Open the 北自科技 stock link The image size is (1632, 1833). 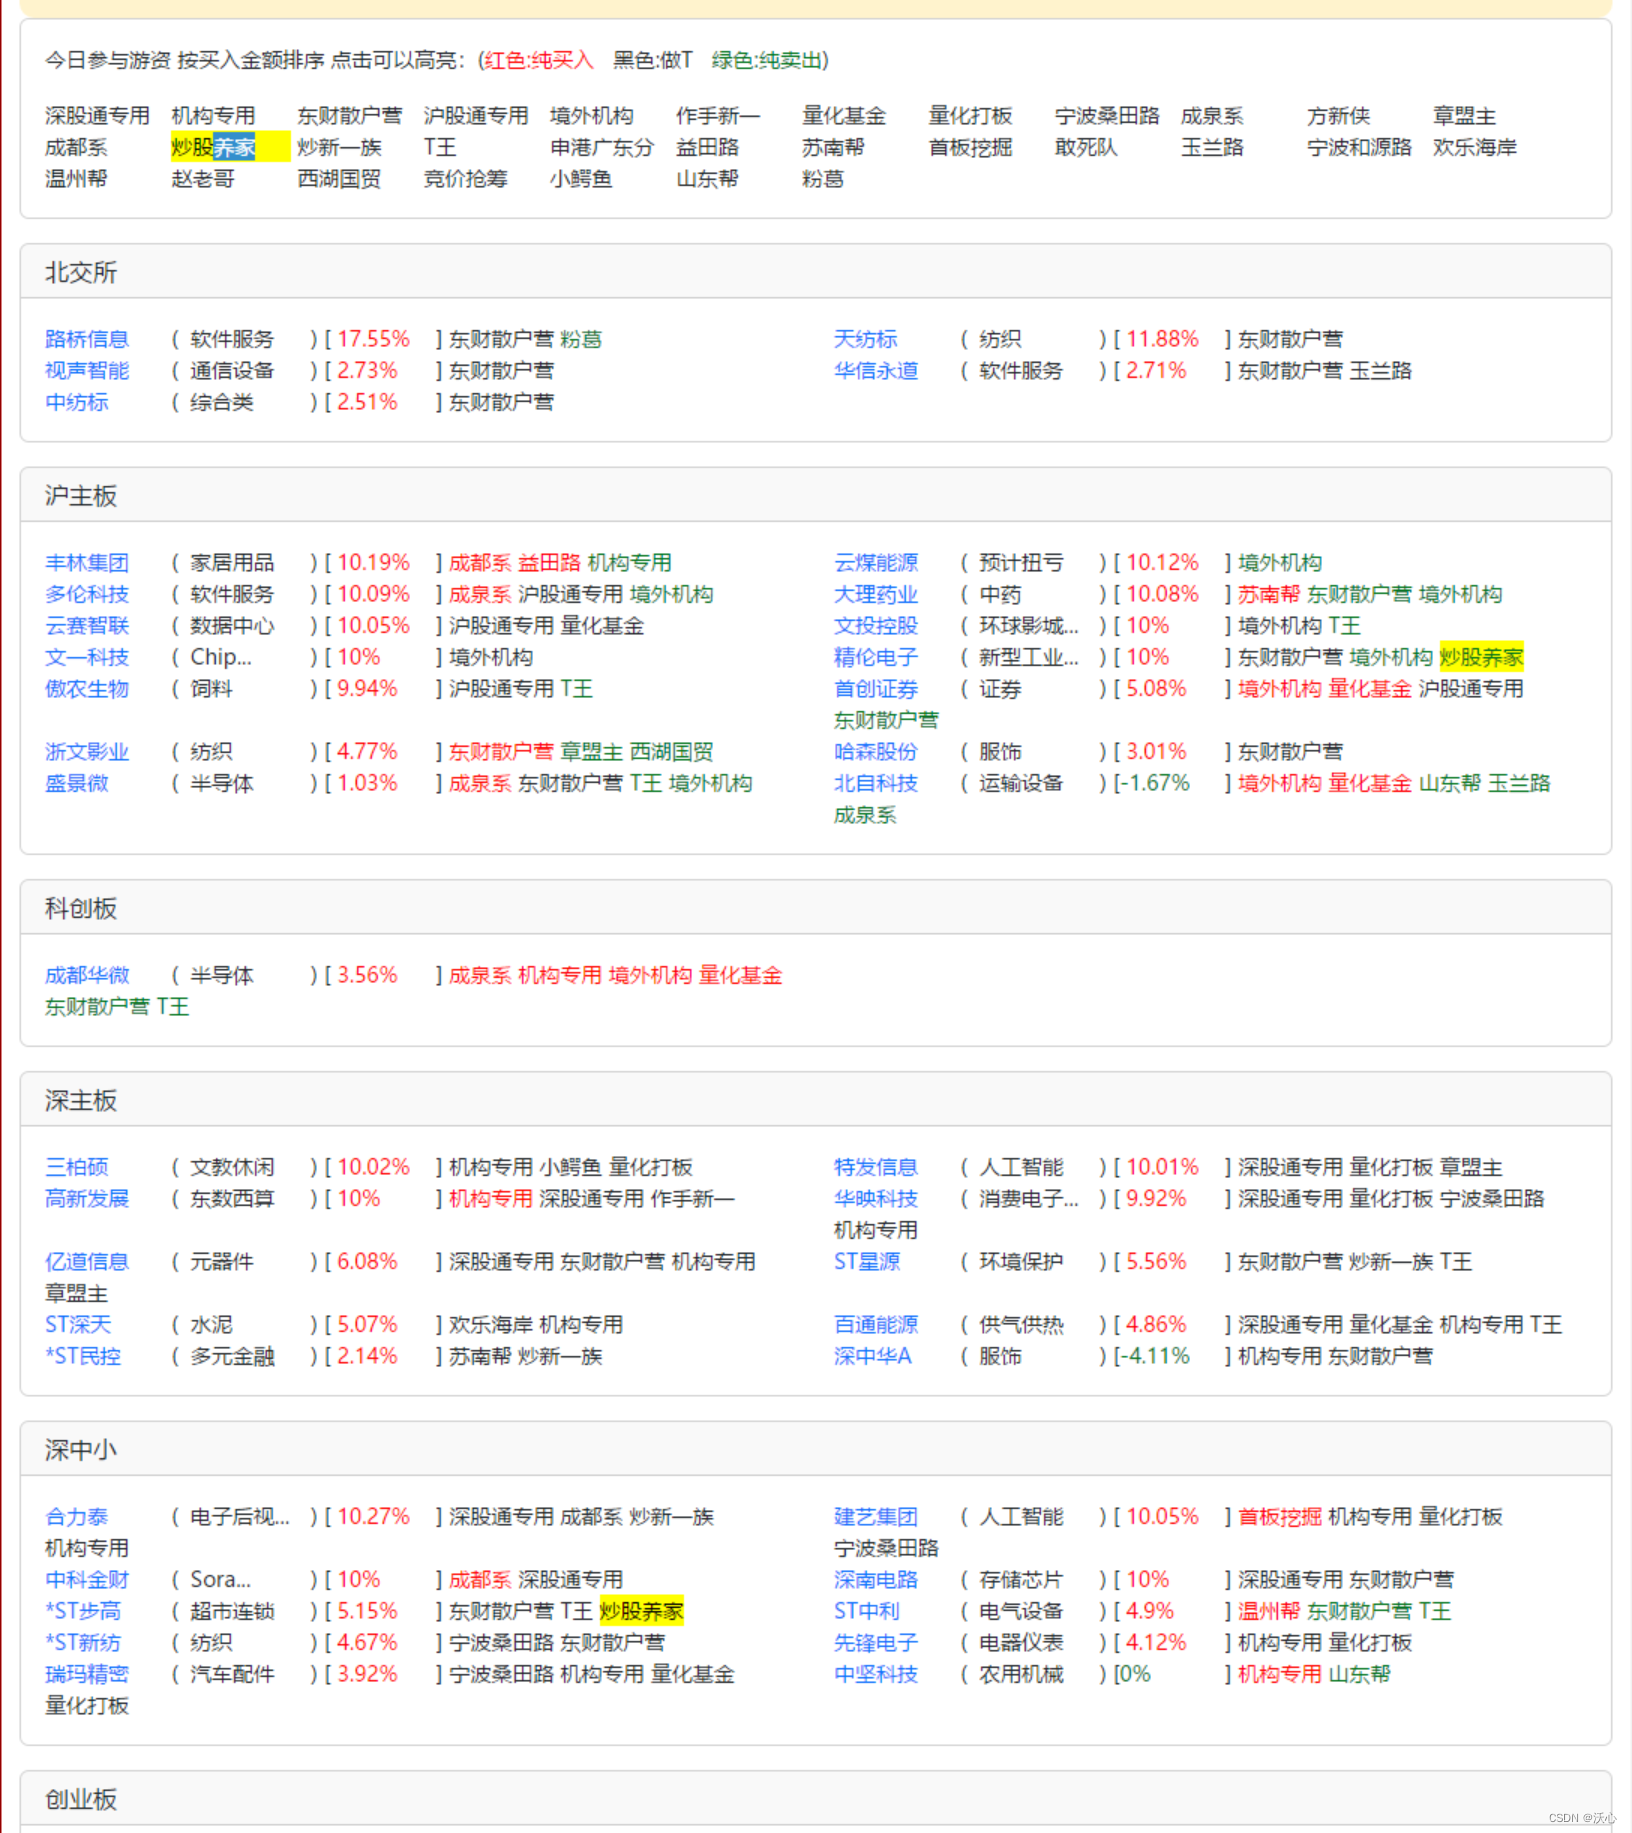pyautogui.click(x=876, y=783)
